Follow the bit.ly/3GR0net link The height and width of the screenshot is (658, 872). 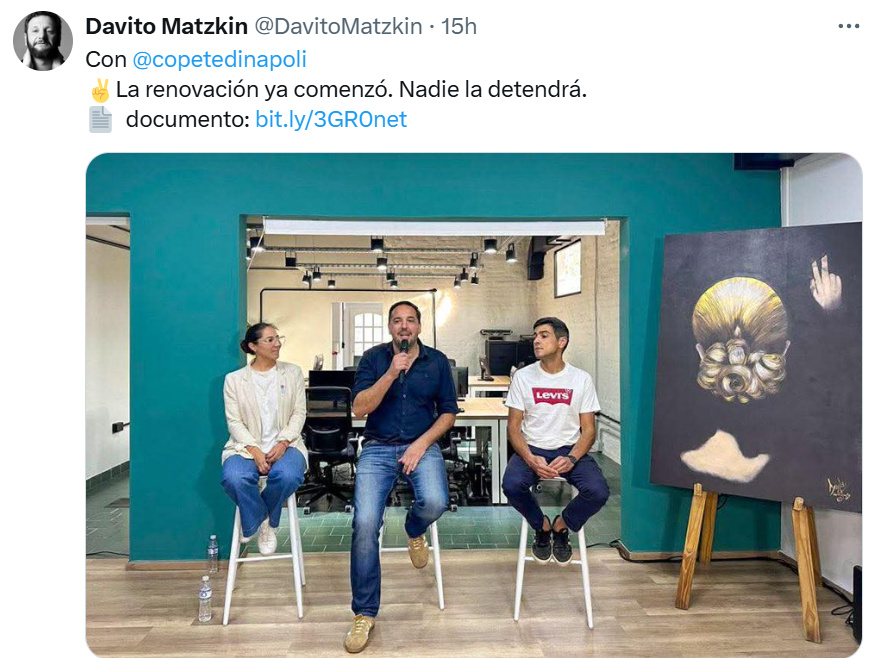[x=331, y=119]
